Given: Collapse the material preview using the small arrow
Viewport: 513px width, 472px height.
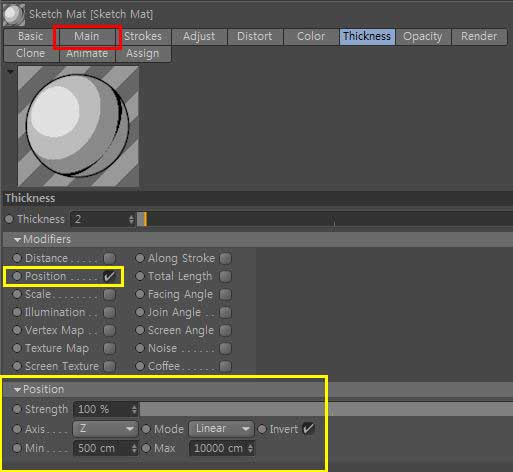Looking at the screenshot, I should tap(11, 72).
